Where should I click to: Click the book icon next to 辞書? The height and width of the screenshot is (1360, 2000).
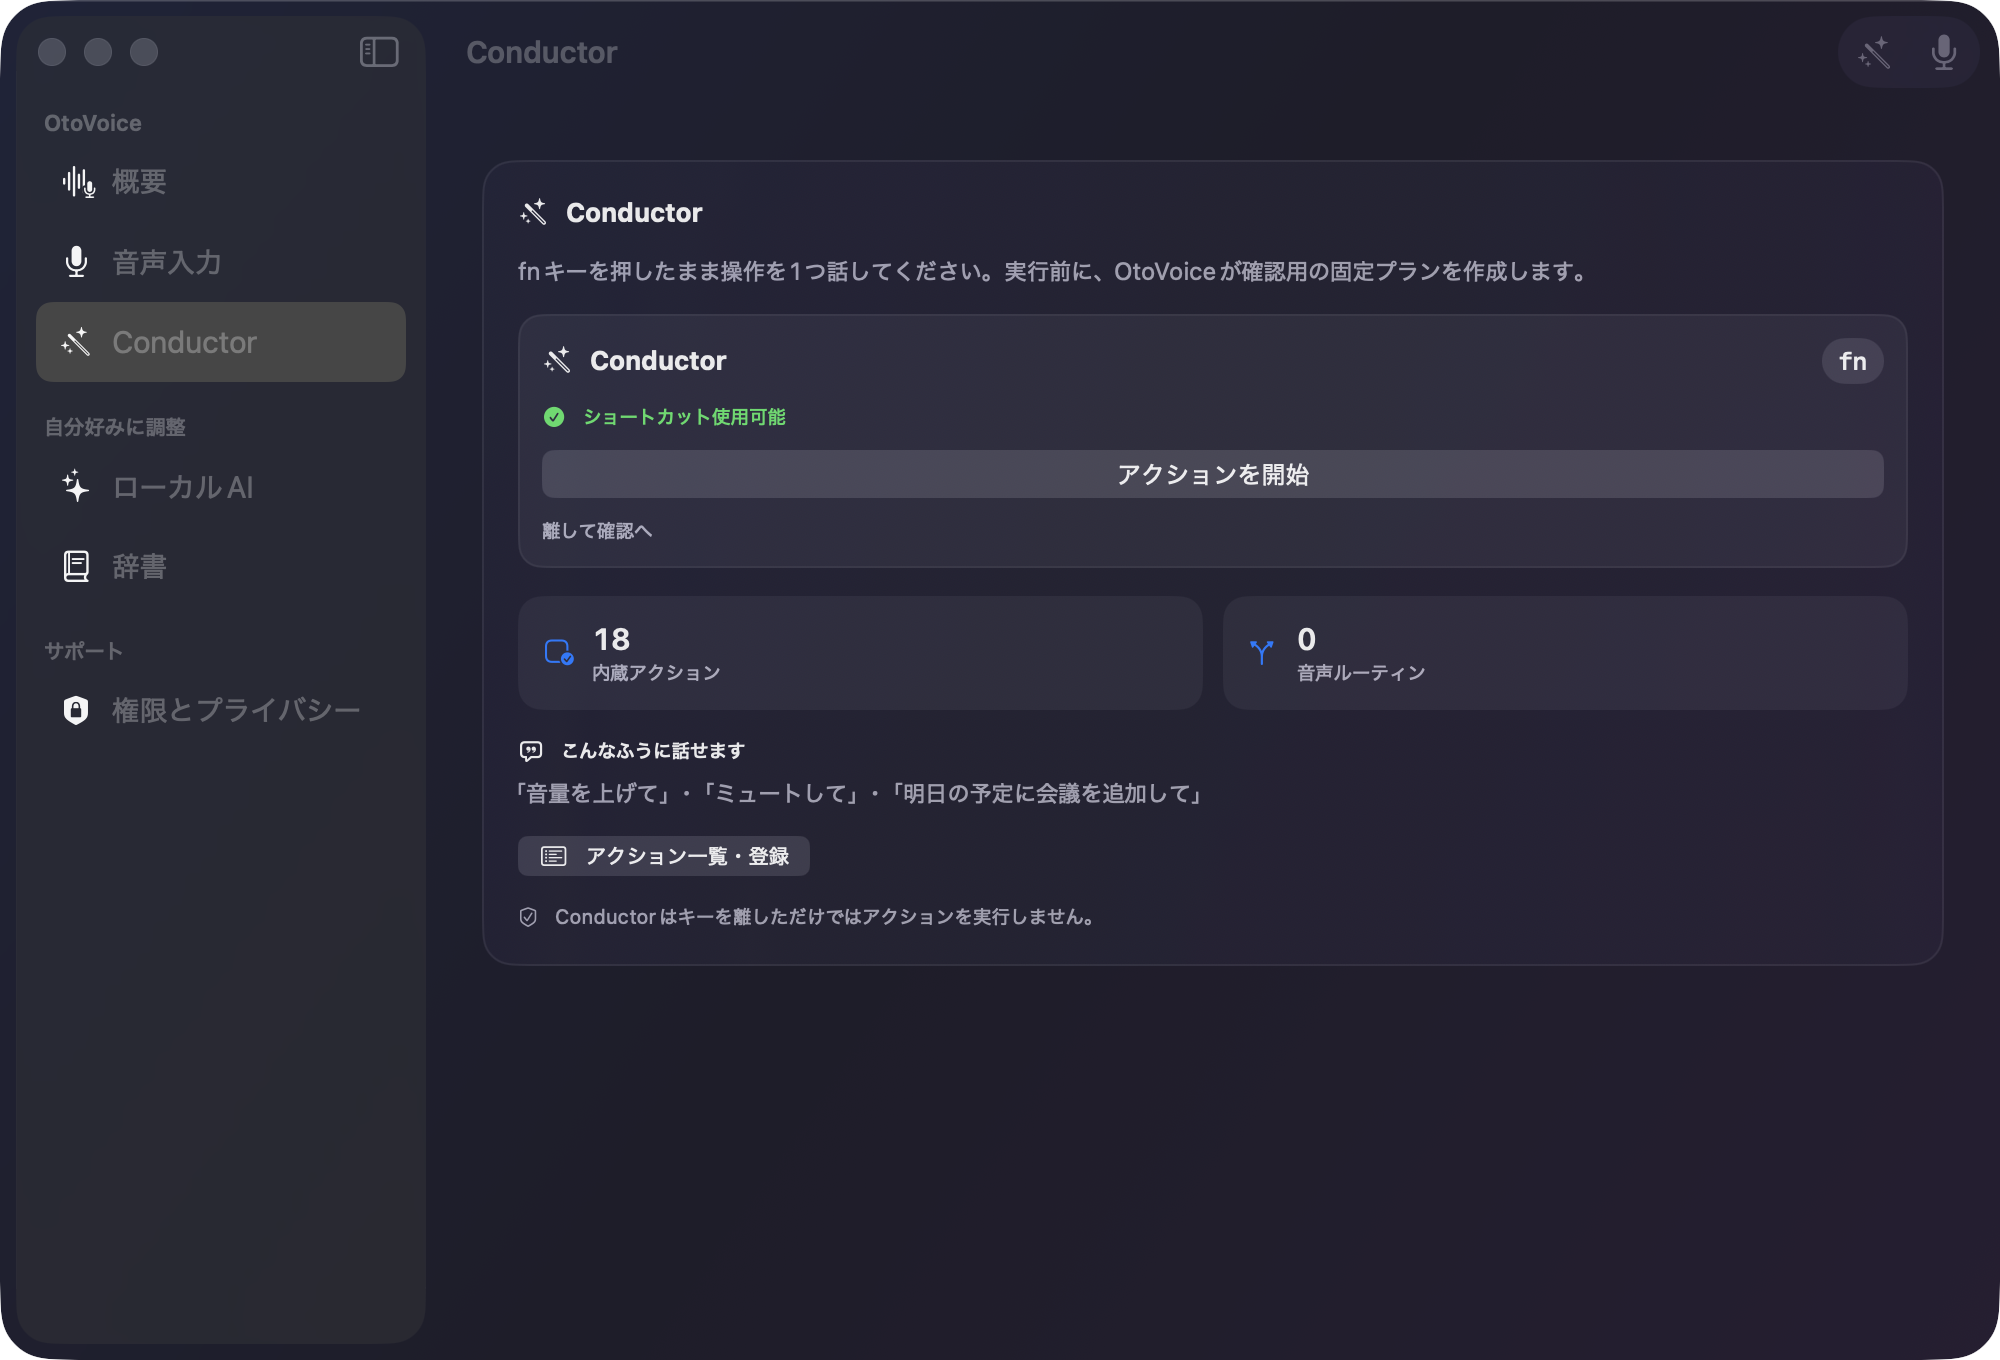pos(76,567)
